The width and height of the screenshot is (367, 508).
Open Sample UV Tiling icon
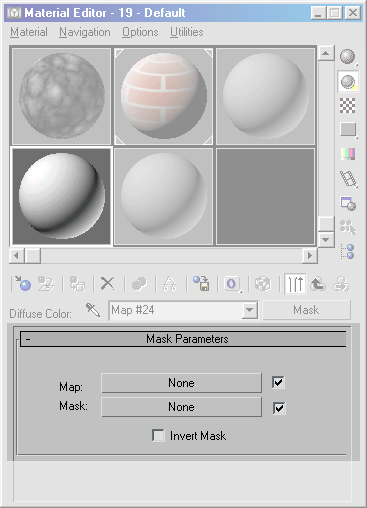pyautogui.click(x=348, y=130)
